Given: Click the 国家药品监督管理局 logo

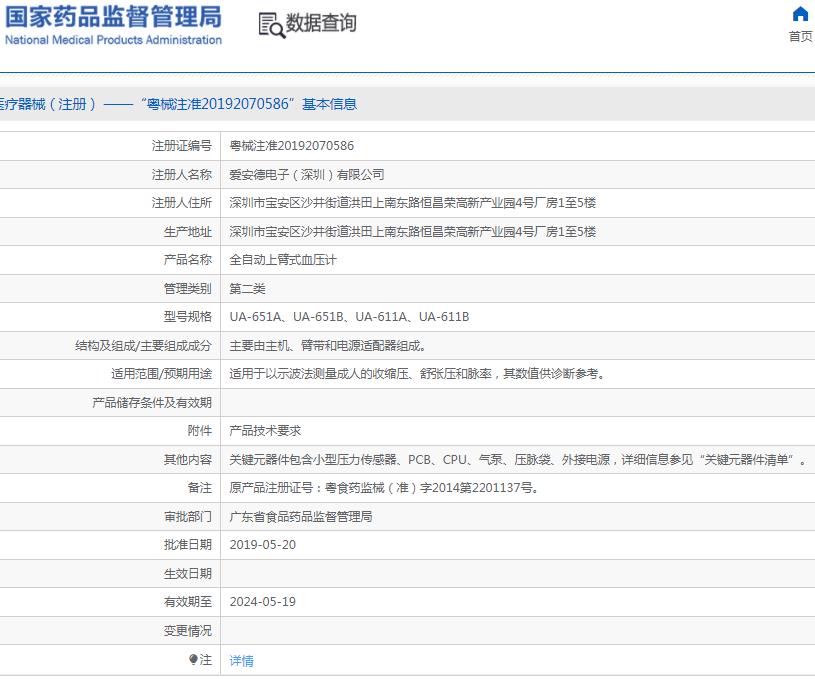Looking at the screenshot, I should tap(113, 25).
